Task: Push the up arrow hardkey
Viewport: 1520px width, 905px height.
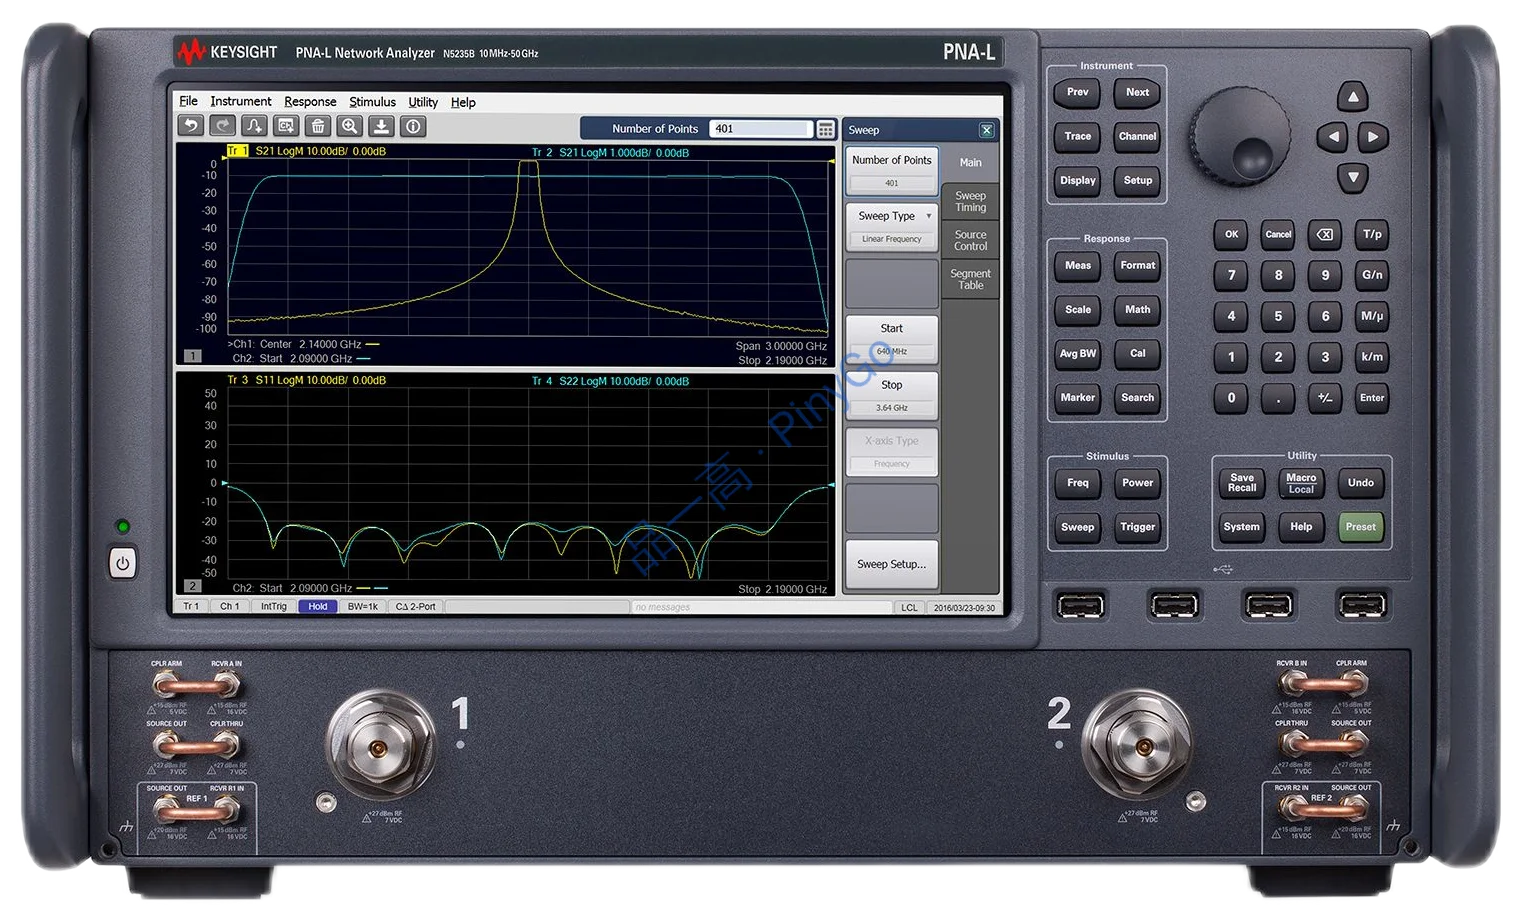Action: pyautogui.click(x=1353, y=97)
